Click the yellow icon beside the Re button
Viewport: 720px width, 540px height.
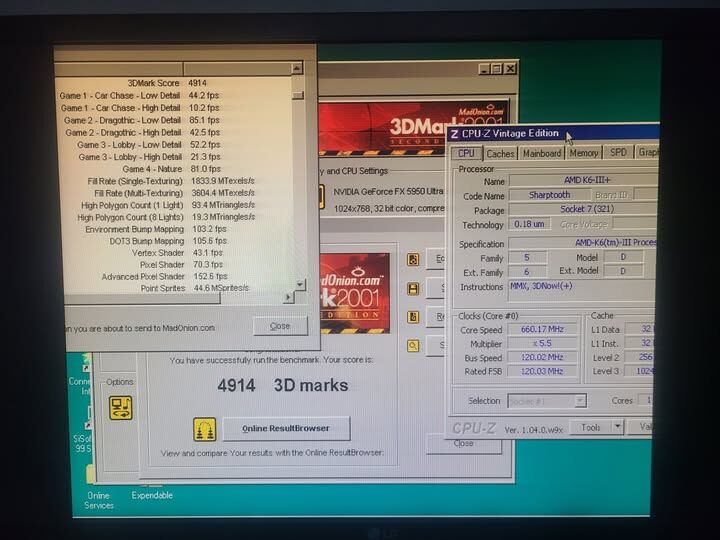[x=413, y=317]
